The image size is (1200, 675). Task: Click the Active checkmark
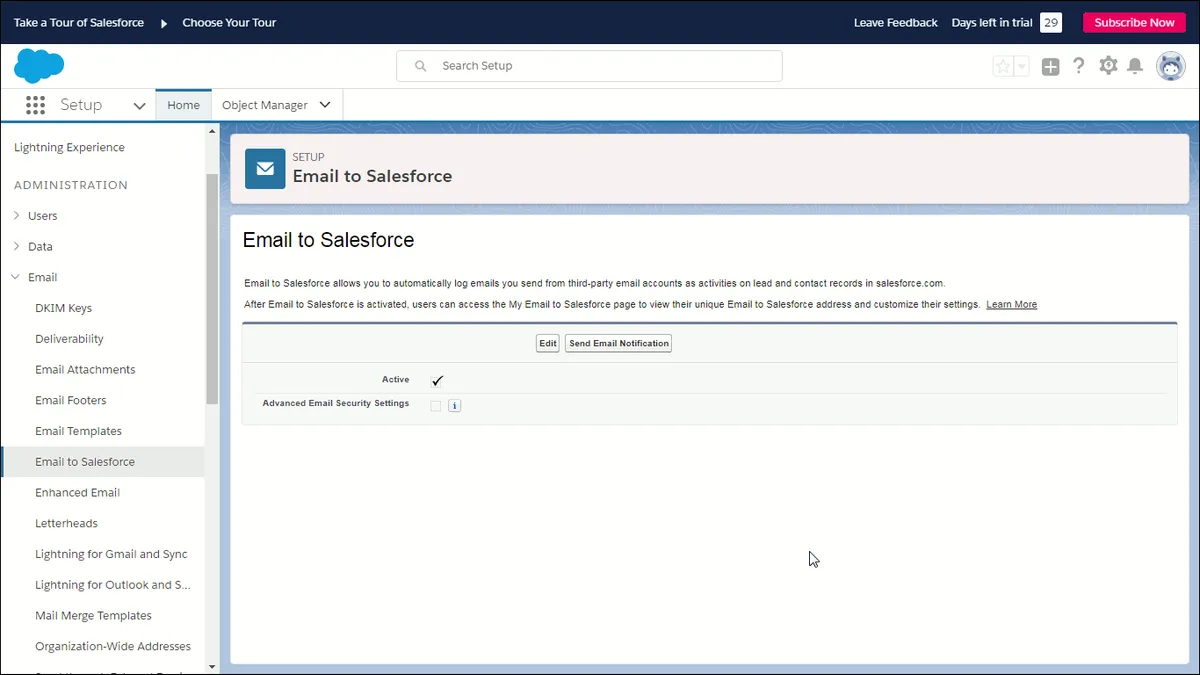[437, 381]
